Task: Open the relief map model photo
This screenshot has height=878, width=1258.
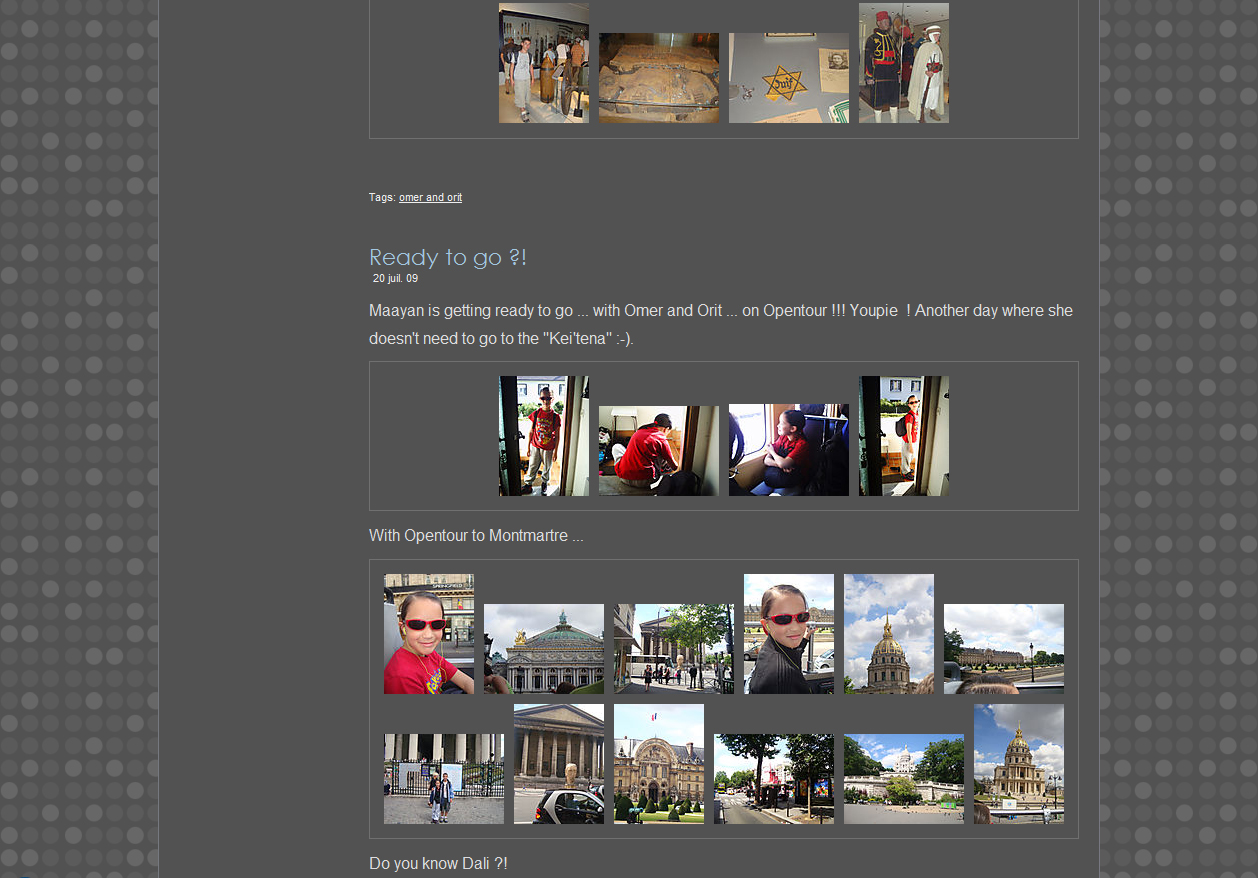Action: (658, 78)
